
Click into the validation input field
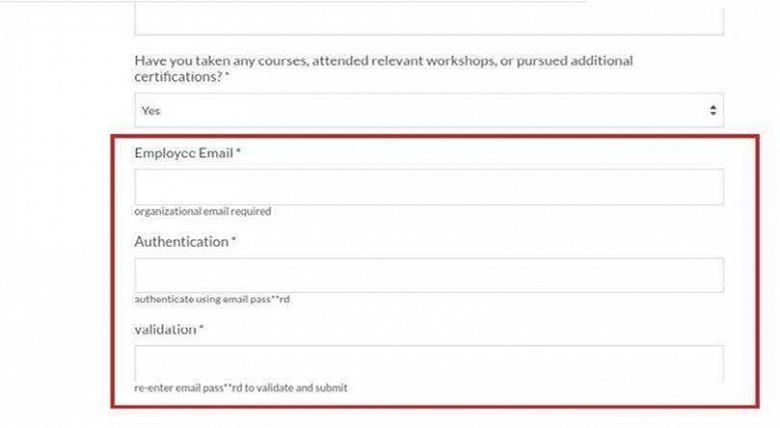pyautogui.click(x=428, y=363)
